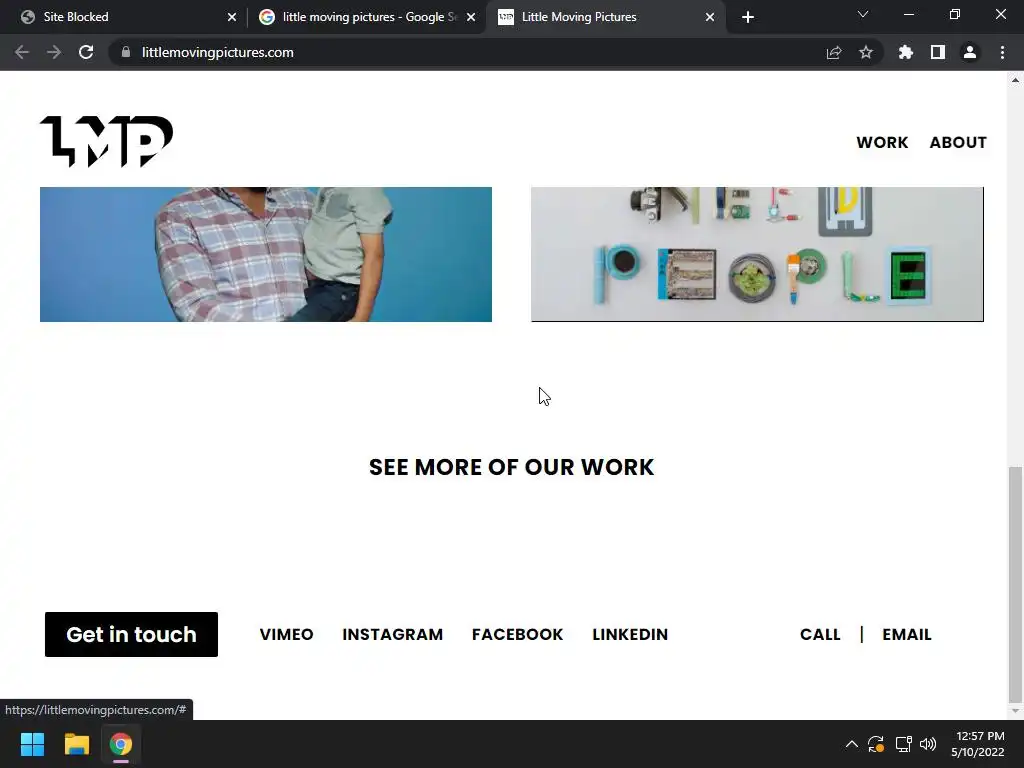Screen dimensions: 1024x768
Task: Click the Chrome taskbar icon
Action: point(121,744)
